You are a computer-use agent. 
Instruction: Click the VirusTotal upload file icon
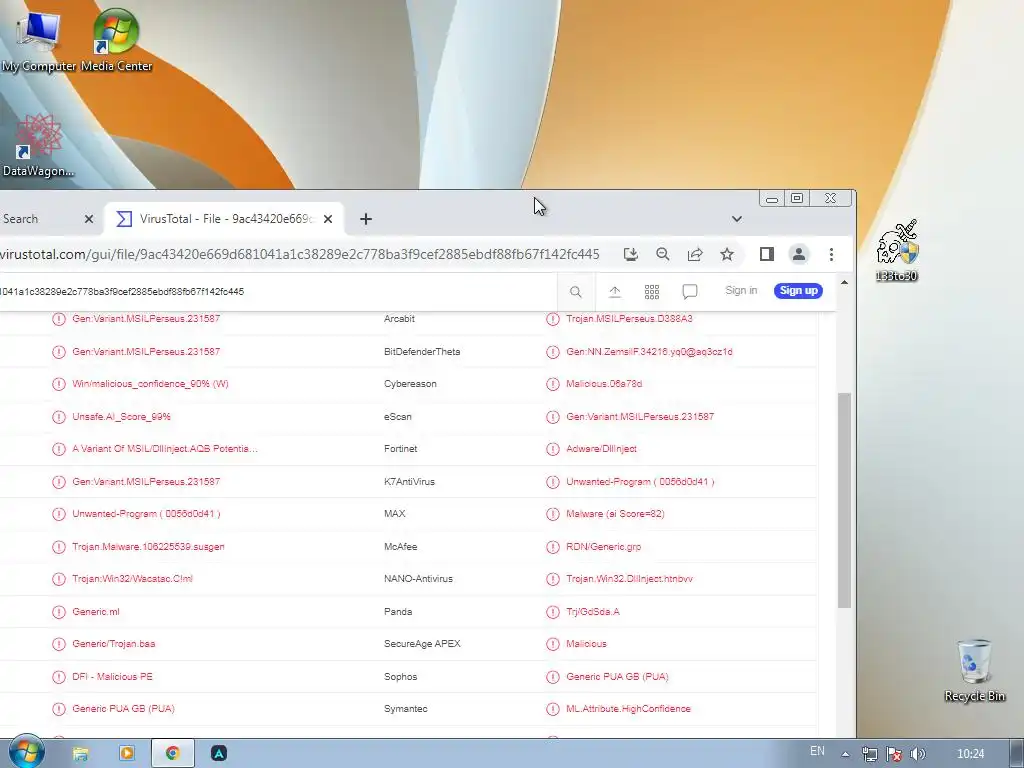pyautogui.click(x=615, y=291)
